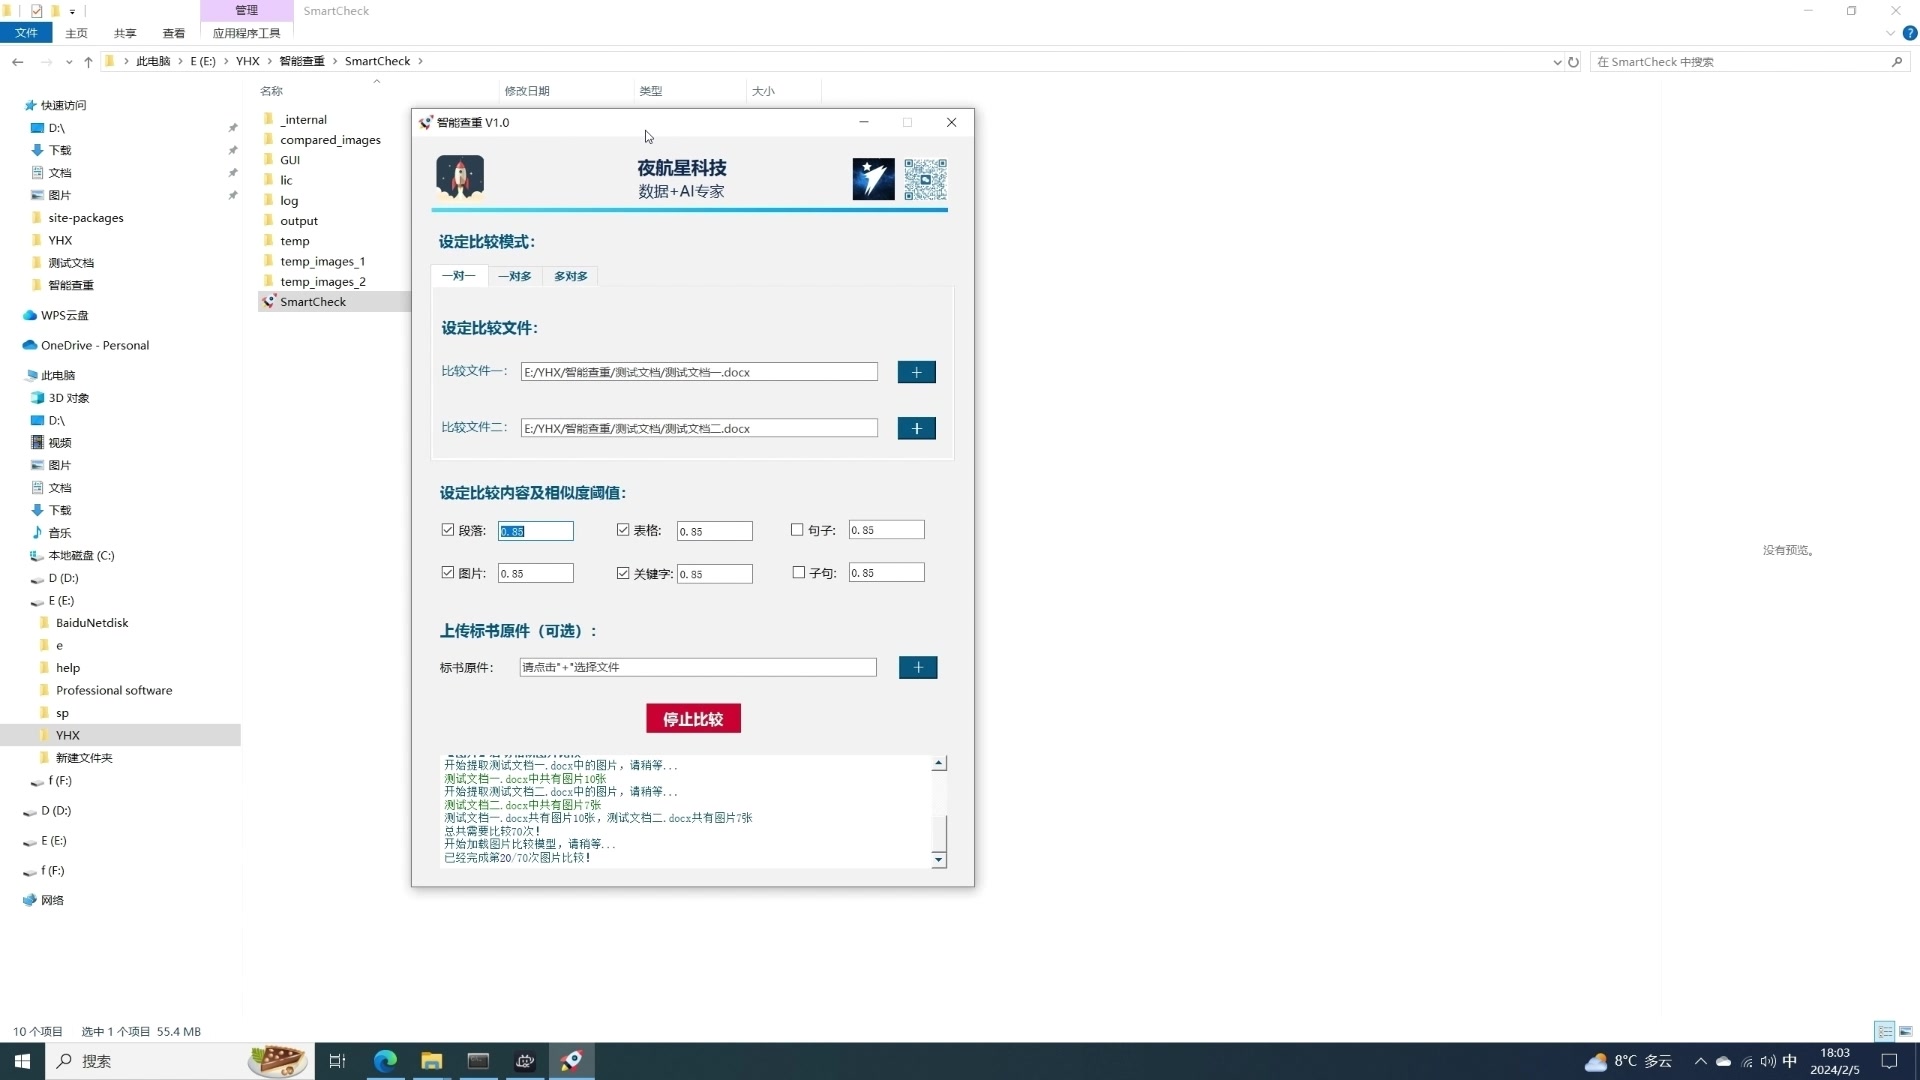This screenshot has width=1920, height=1080.
Task: Toggle the 表格 checkbox
Action: coord(623,530)
